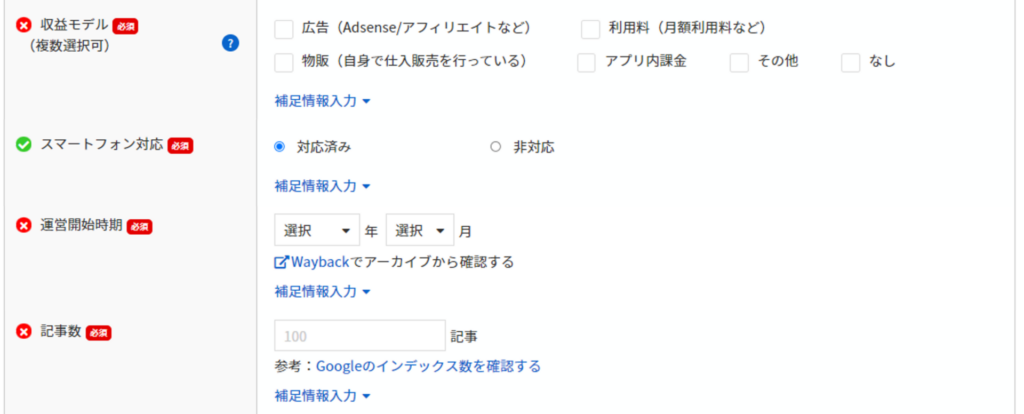
Task: Check the その他 checkbox
Action: coord(739,63)
